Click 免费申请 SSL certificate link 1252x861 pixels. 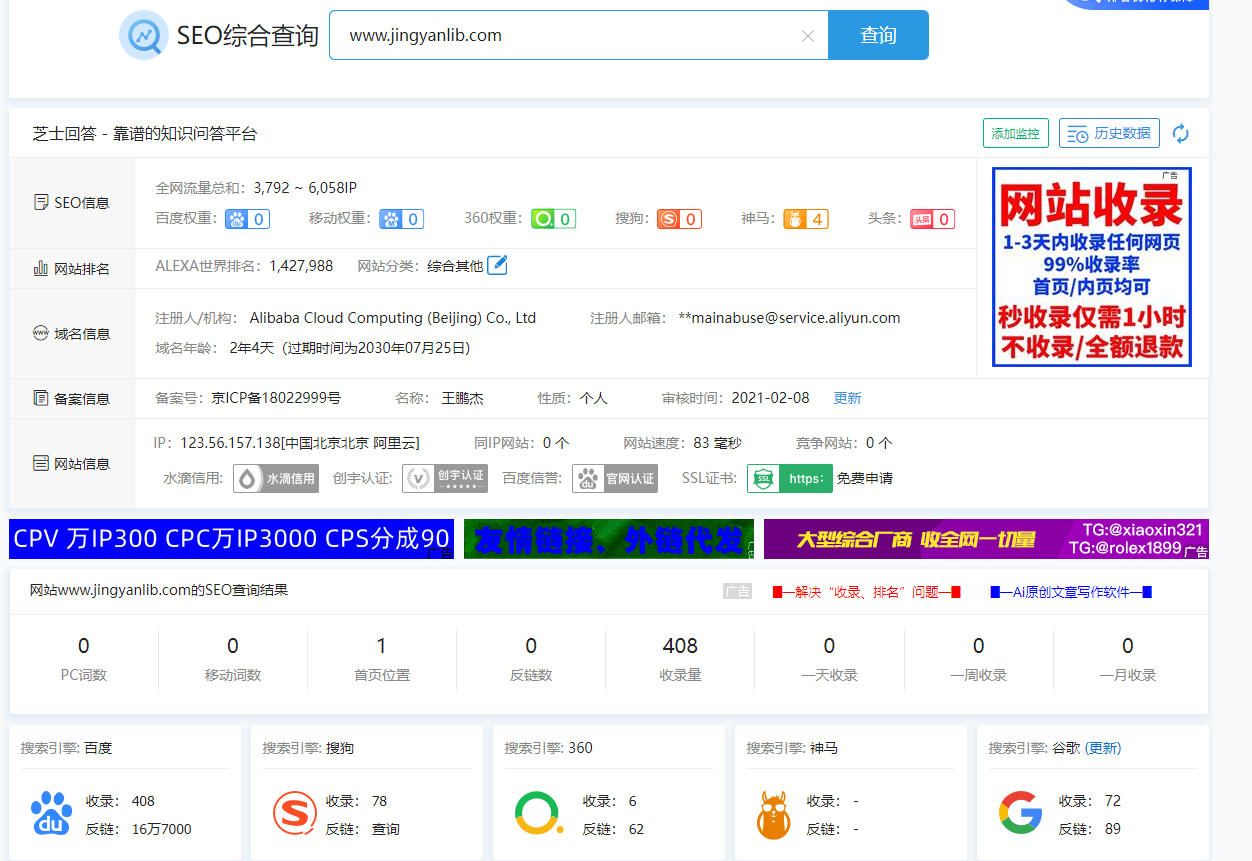click(865, 478)
